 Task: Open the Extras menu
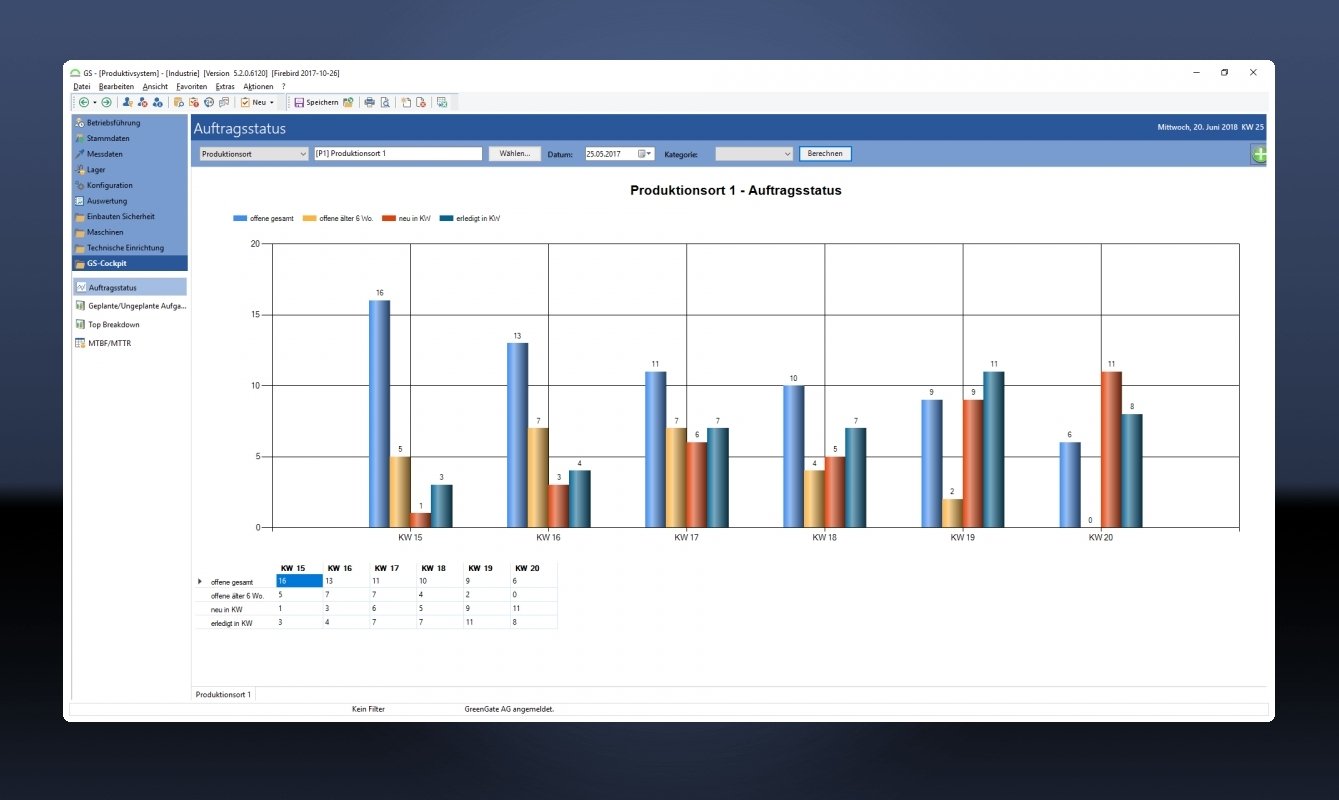click(x=225, y=87)
